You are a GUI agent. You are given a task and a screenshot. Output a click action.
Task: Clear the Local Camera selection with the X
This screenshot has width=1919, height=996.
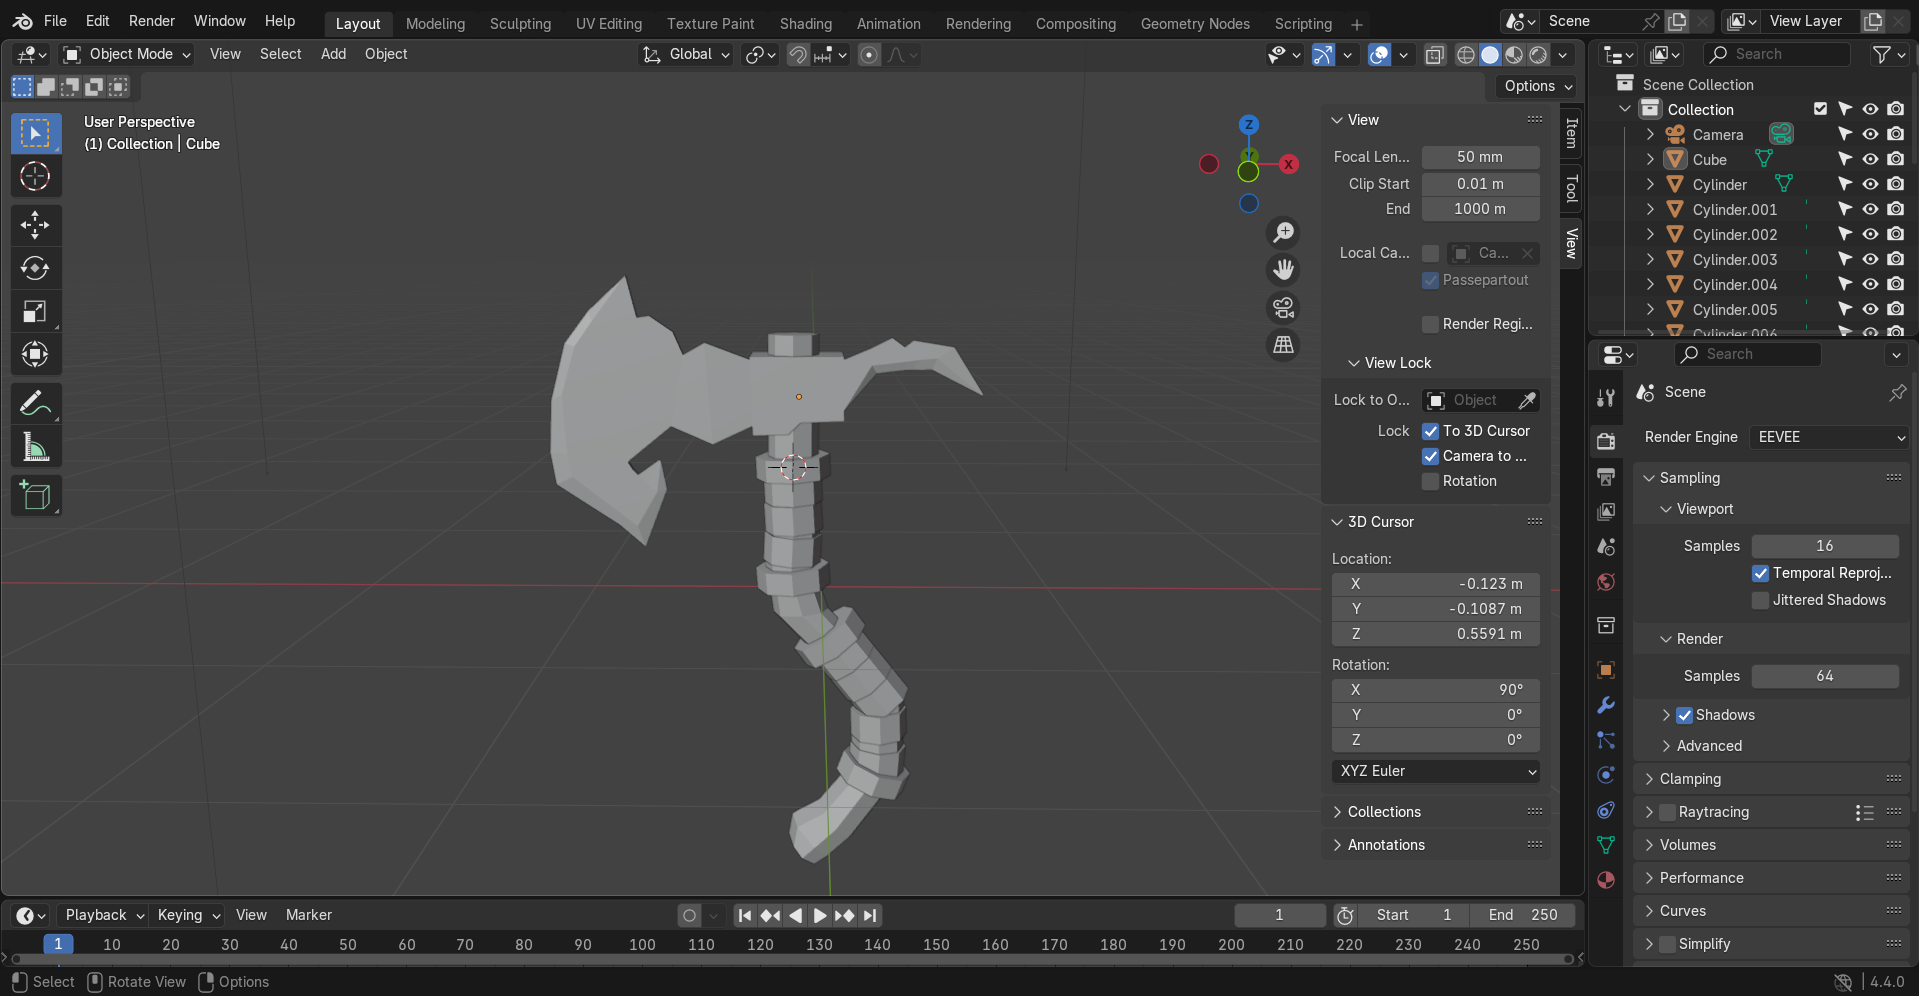[x=1527, y=253]
